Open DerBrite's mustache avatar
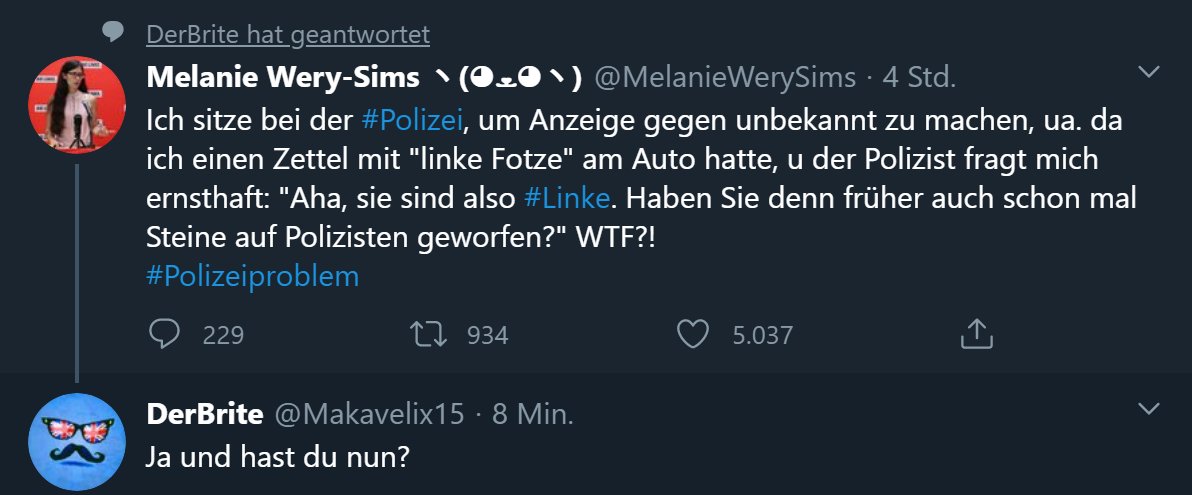1192x495 pixels. tap(77, 441)
